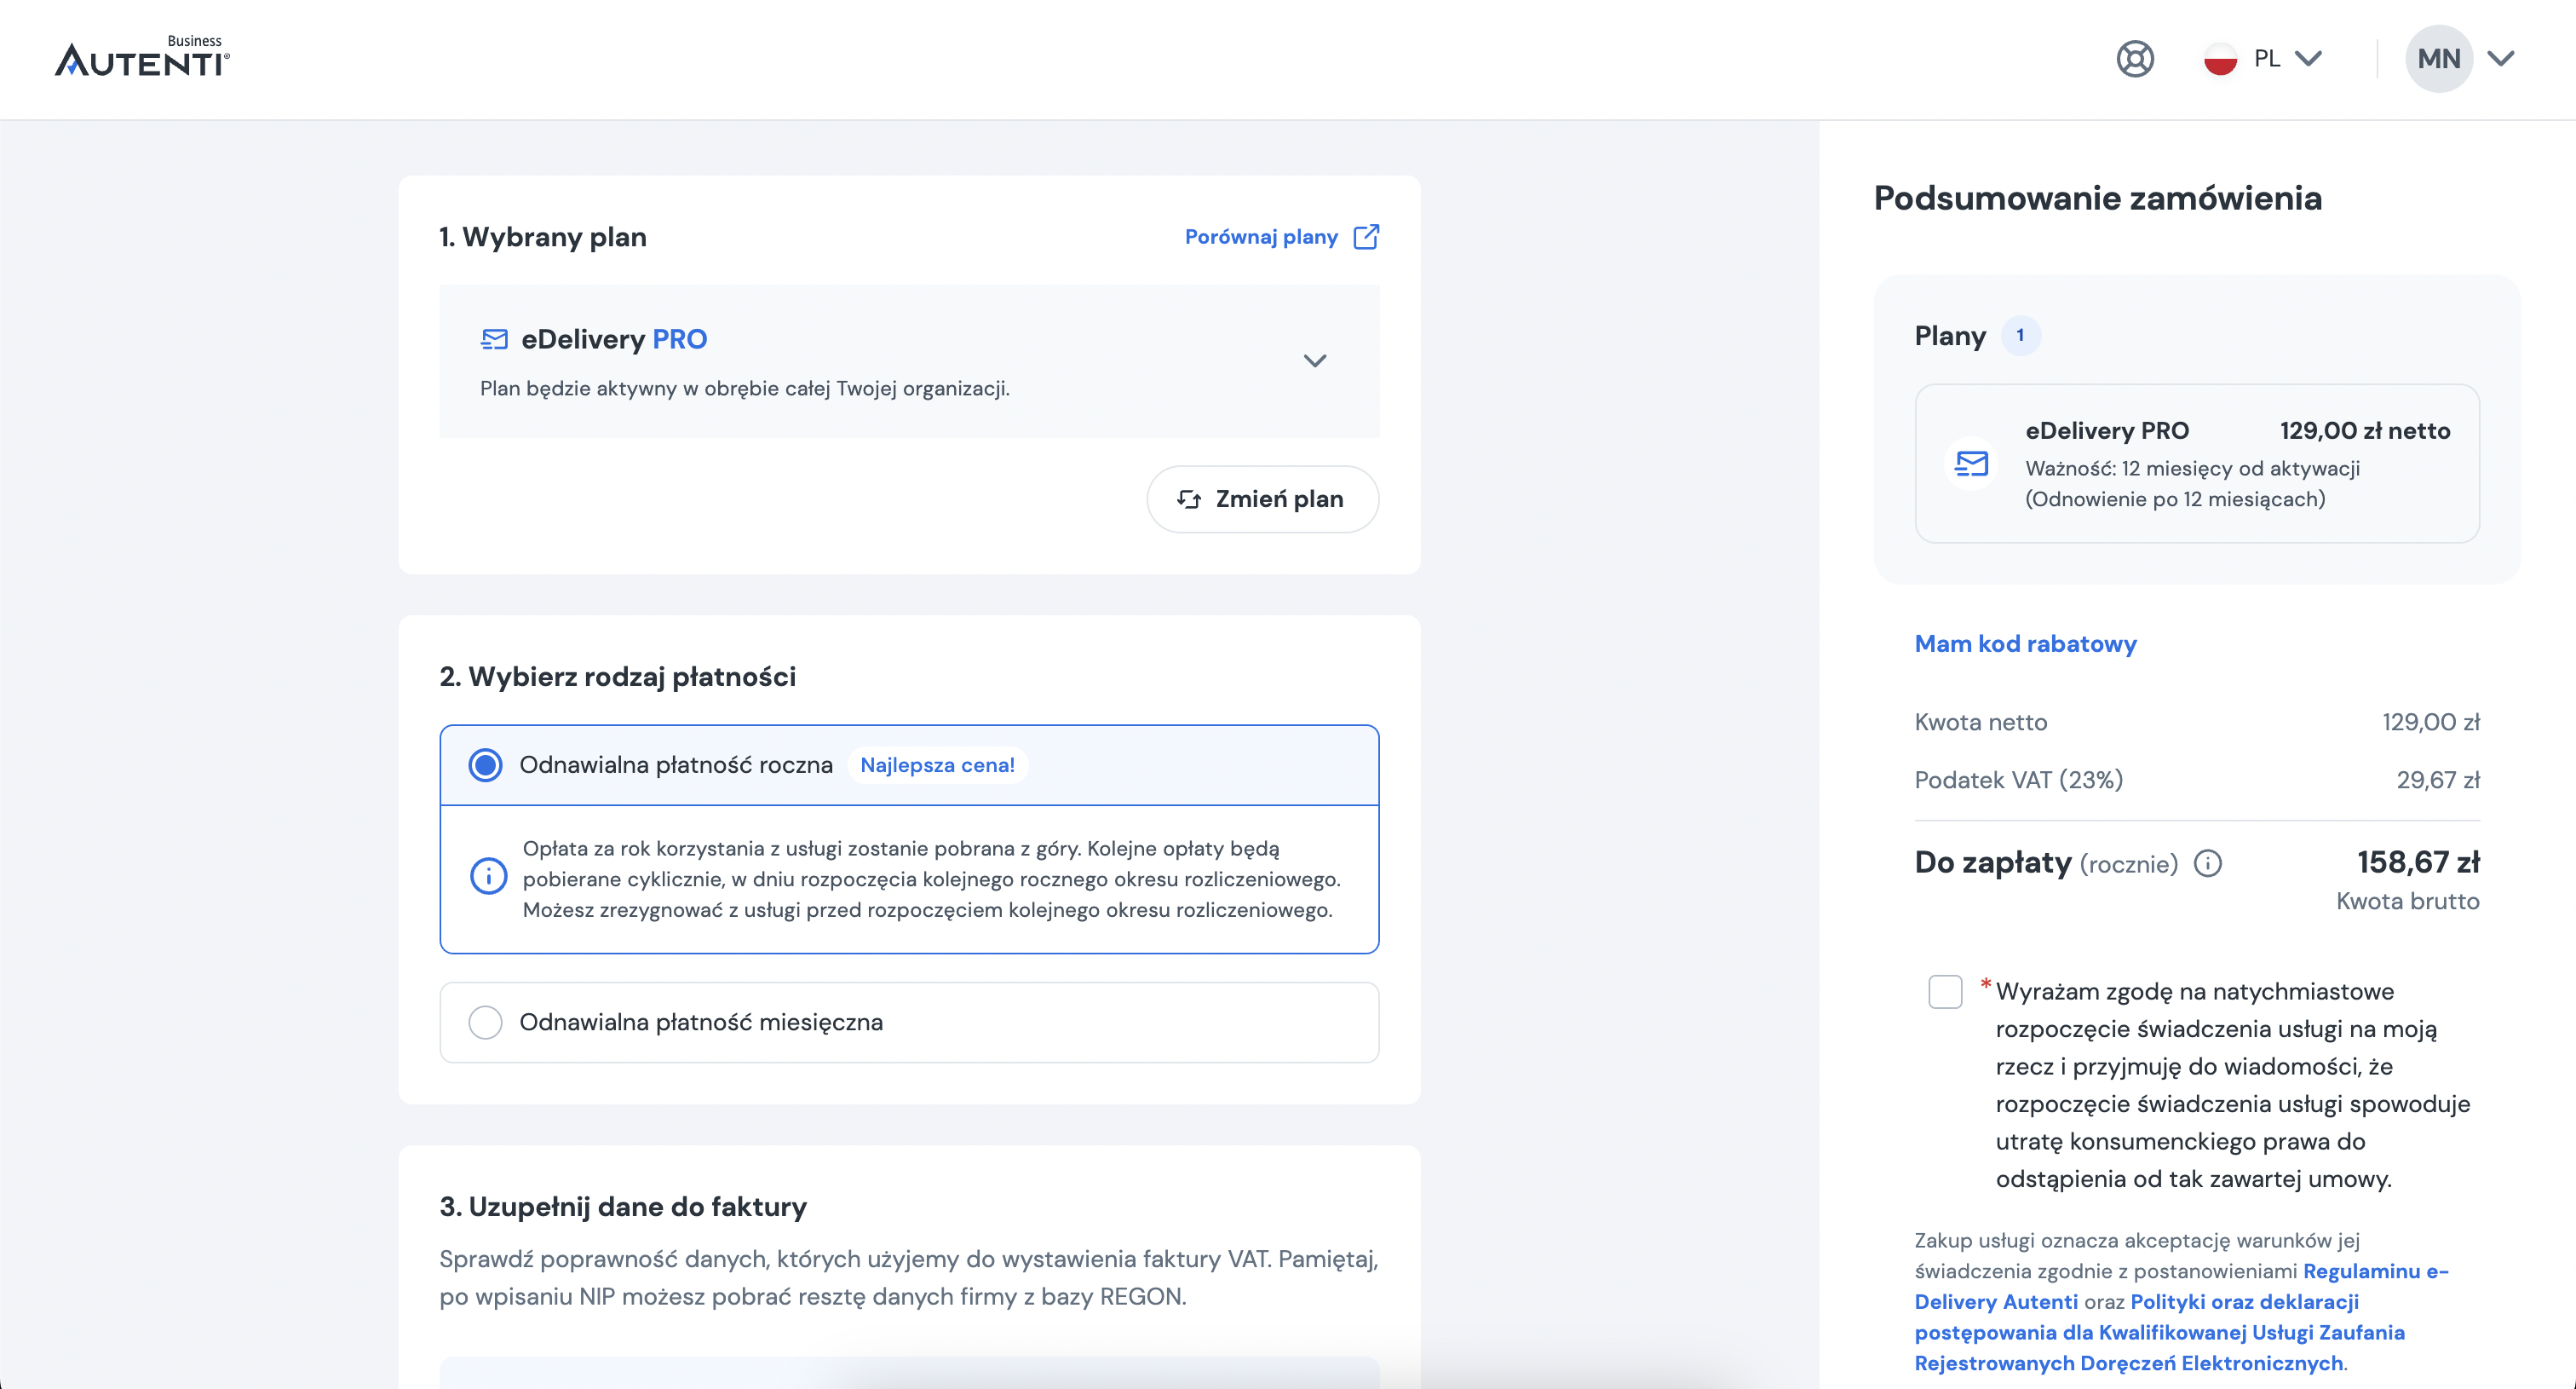Click the Podsumowanie zamówienia heading
This screenshot has width=2576, height=1389.
coord(2097,198)
